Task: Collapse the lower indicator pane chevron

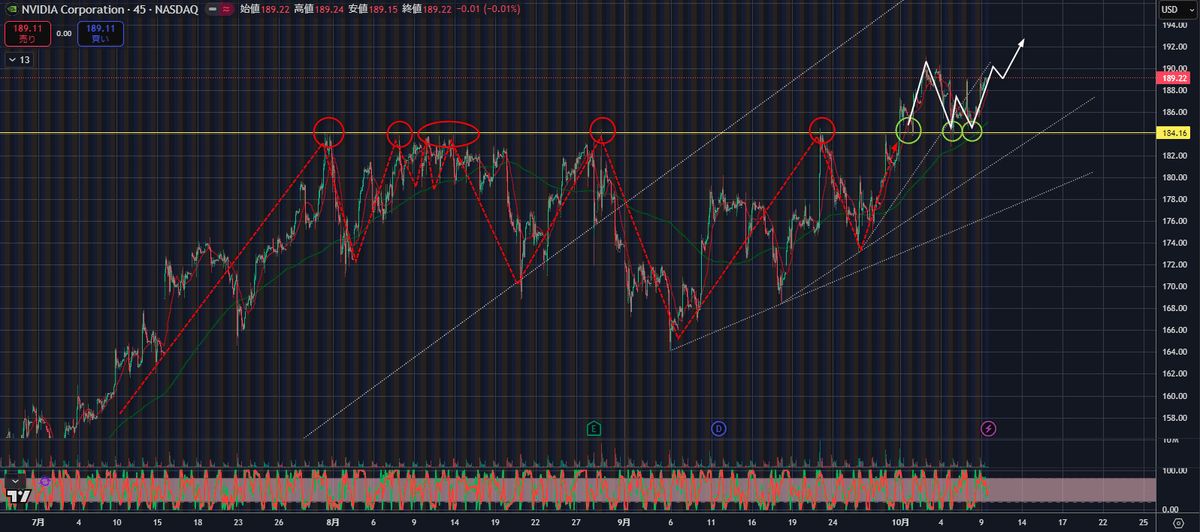Action: click(x=16, y=483)
